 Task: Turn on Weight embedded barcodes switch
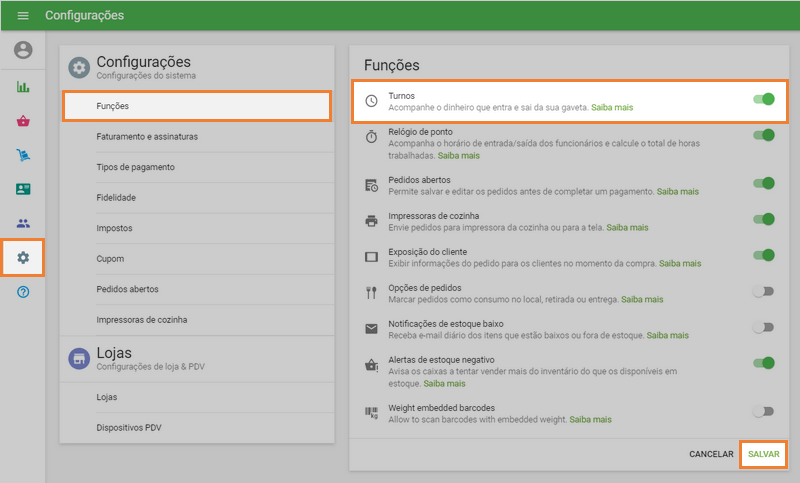[763, 411]
